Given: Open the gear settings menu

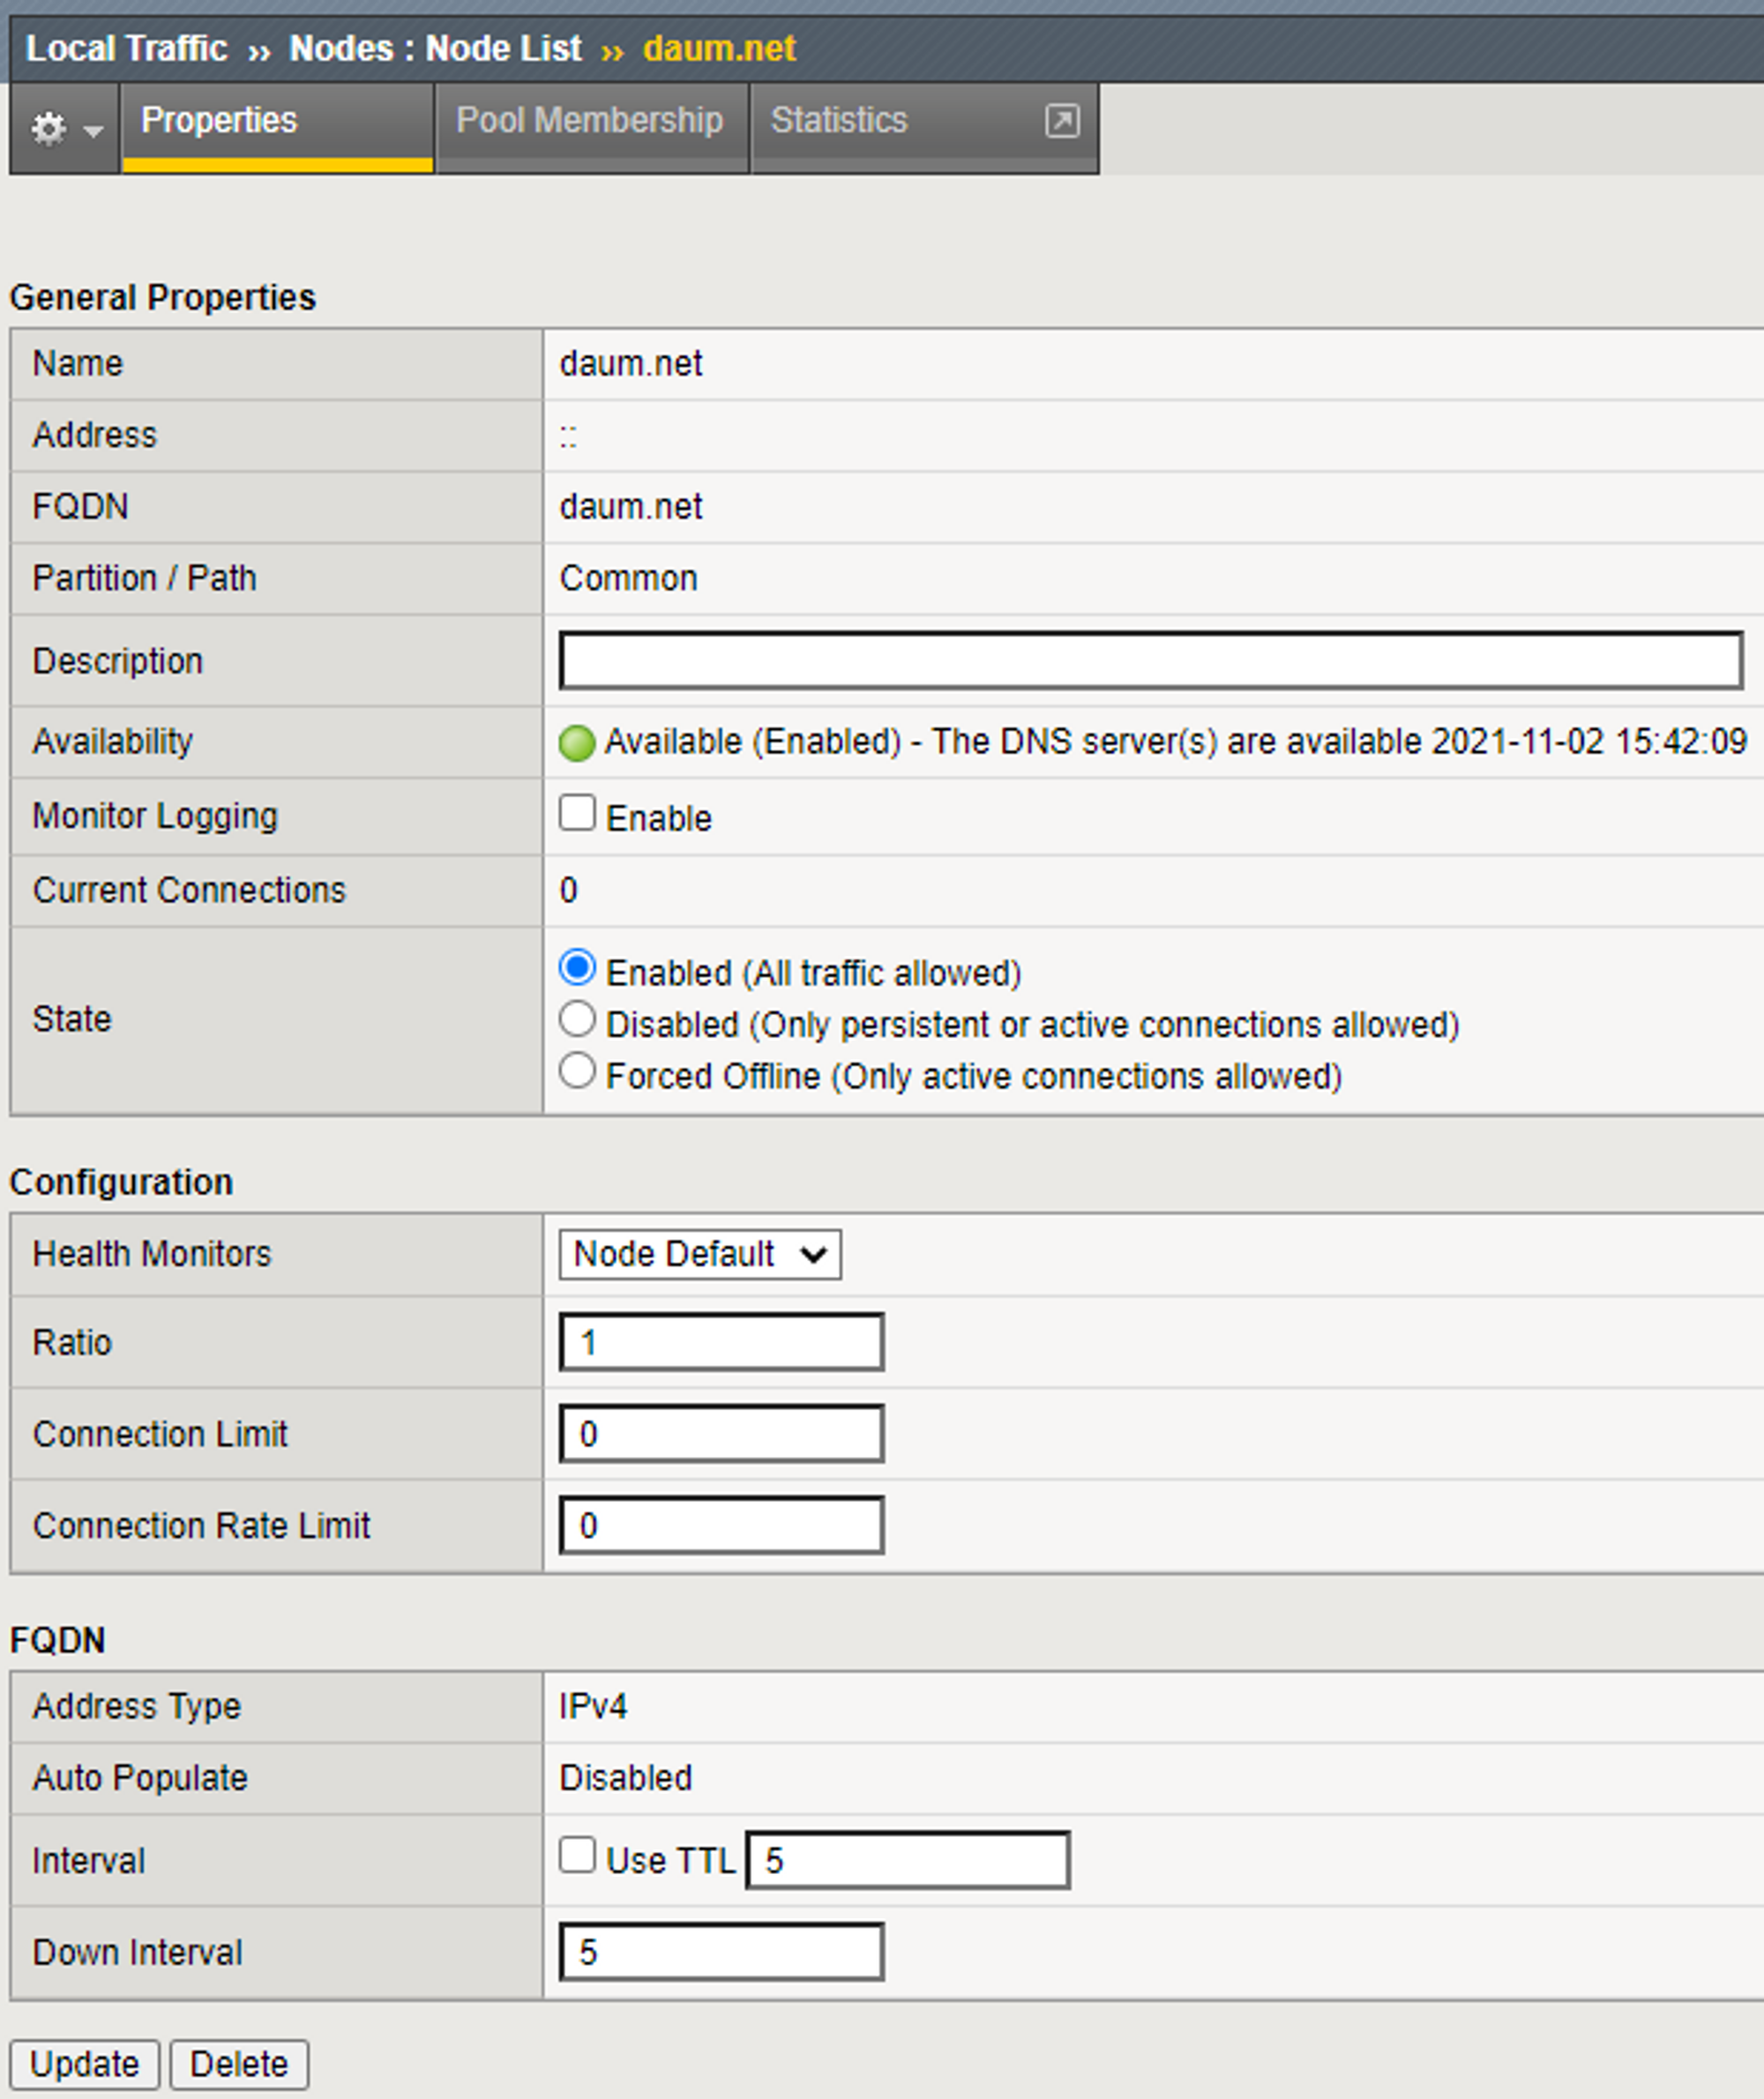Looking at the screenshot, I should tap(48, 128).
